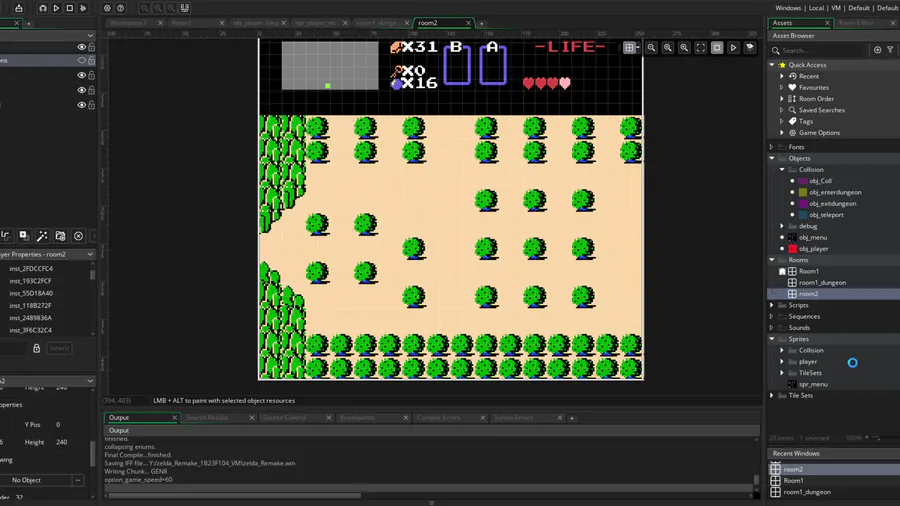
Task: Play room animations in room editor toolbar
Action: click(734, 48)
